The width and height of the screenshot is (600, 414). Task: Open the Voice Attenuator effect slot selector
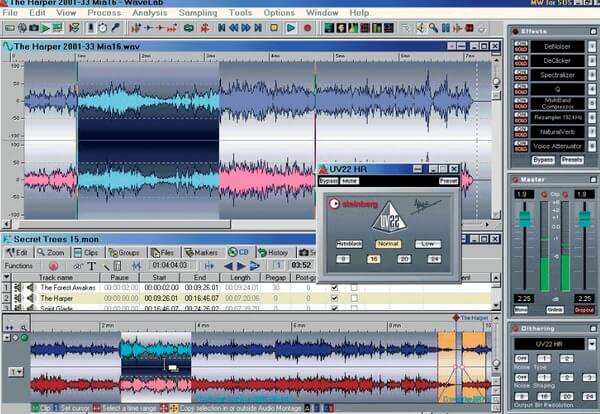(557, 146)
